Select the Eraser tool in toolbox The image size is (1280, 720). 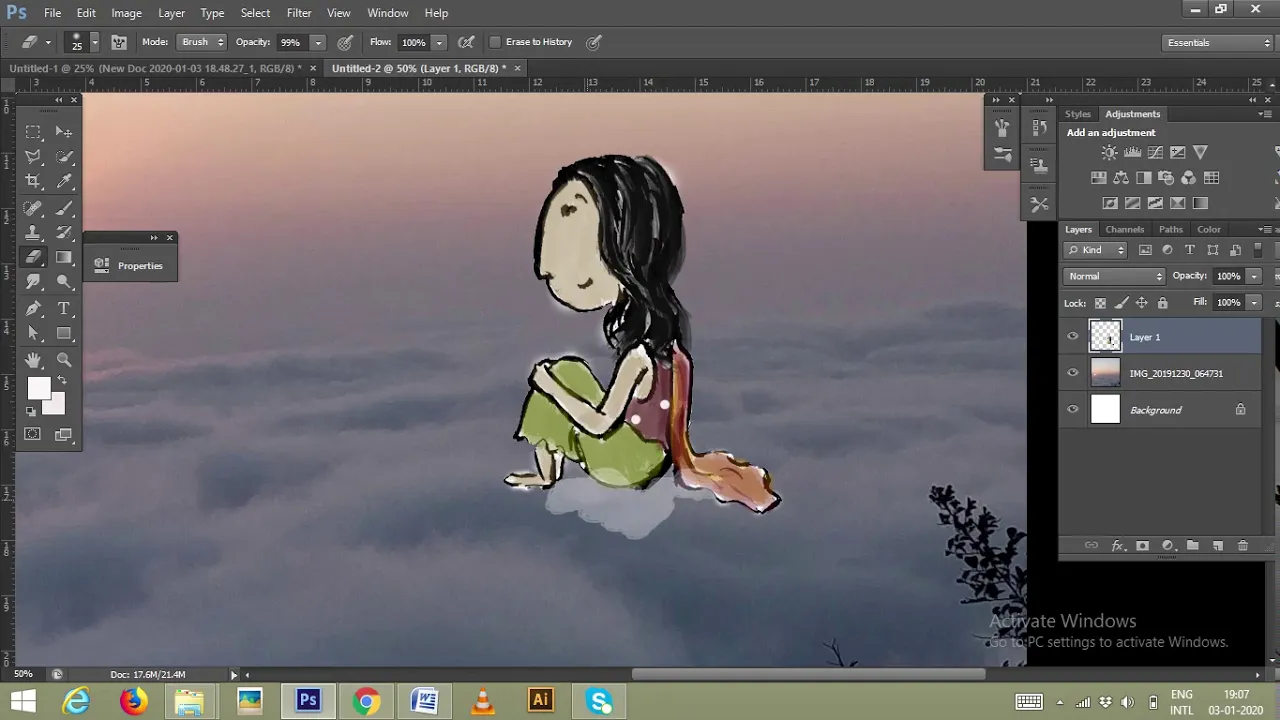pos(33,257)
